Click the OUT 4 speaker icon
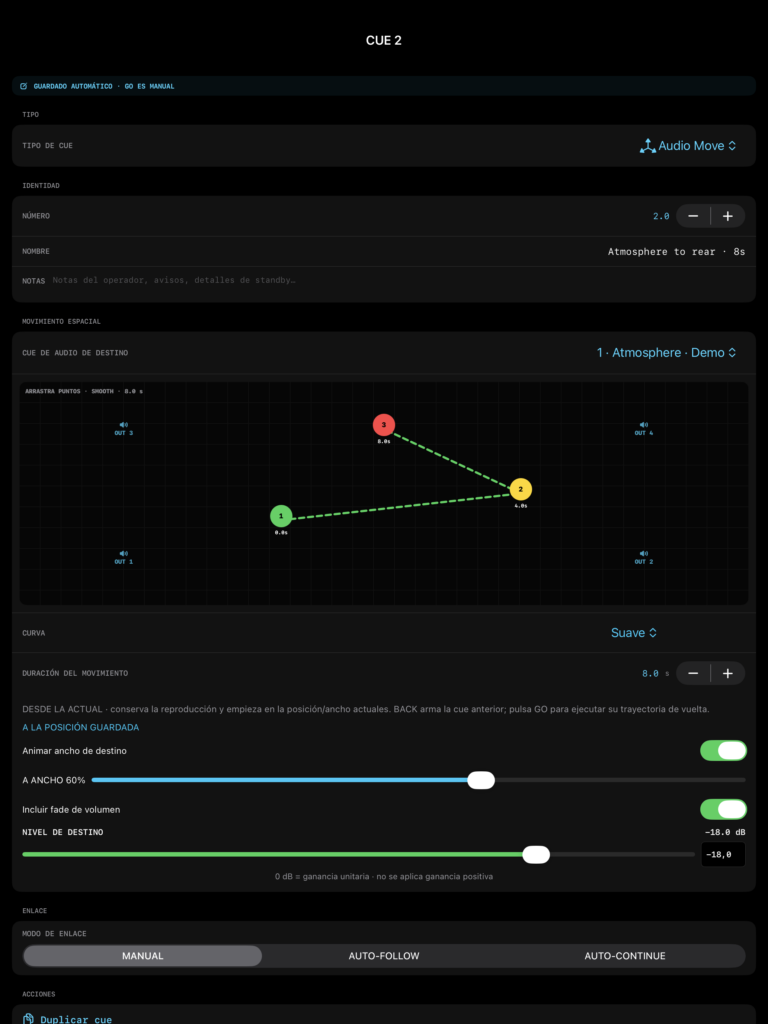 coord(644,425)
